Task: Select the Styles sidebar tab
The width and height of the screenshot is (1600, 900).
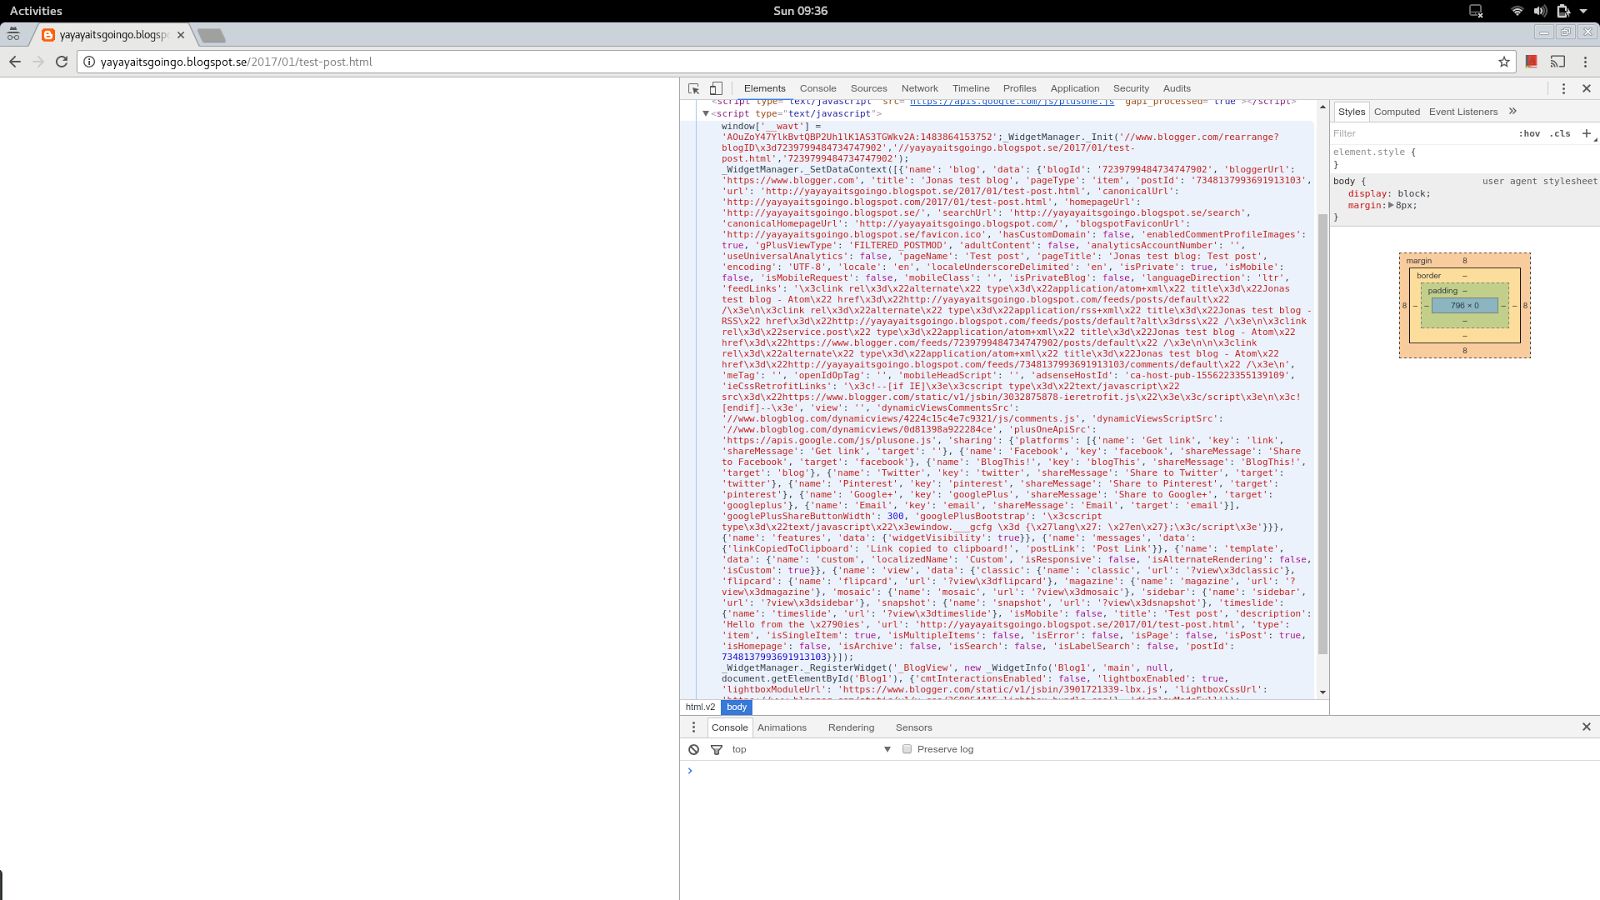Action: click(1351, 112)
